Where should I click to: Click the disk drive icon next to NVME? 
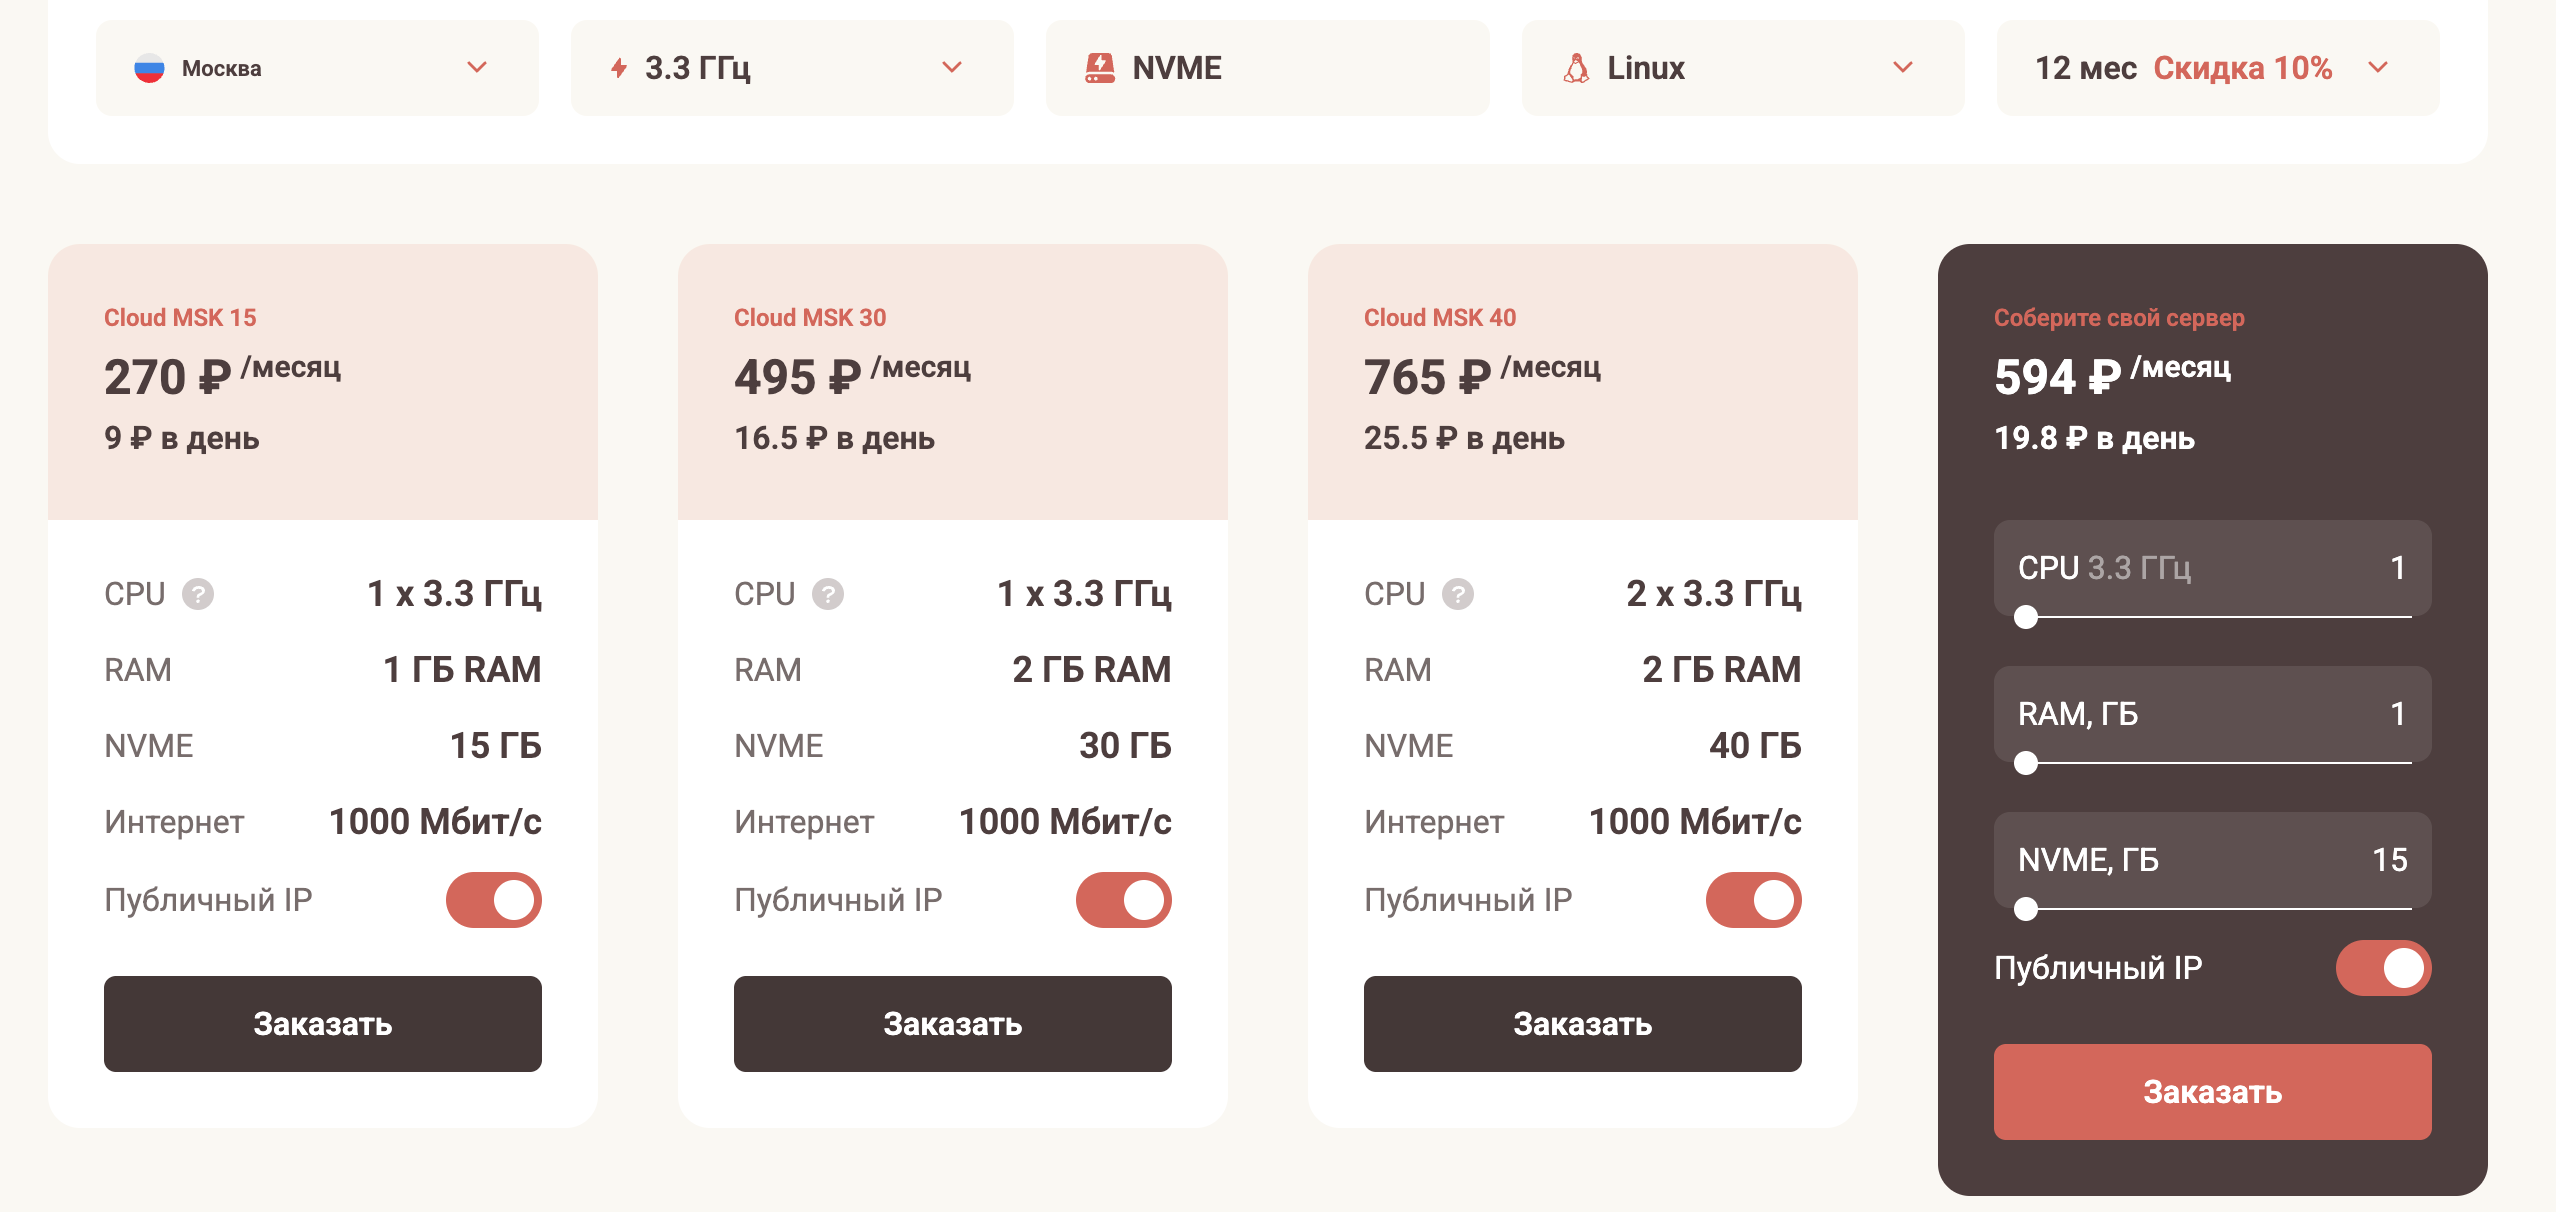tap(1100, 67)
